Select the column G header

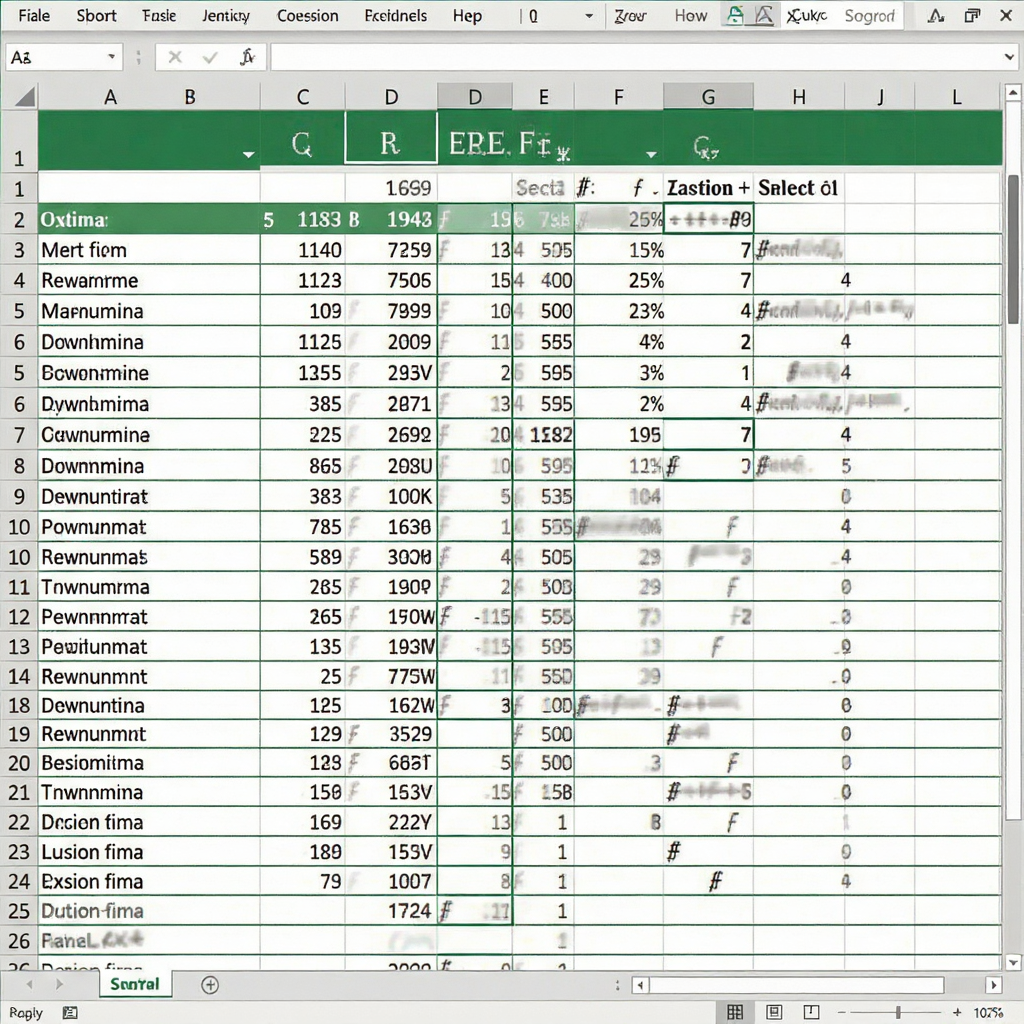click(708, 97)
